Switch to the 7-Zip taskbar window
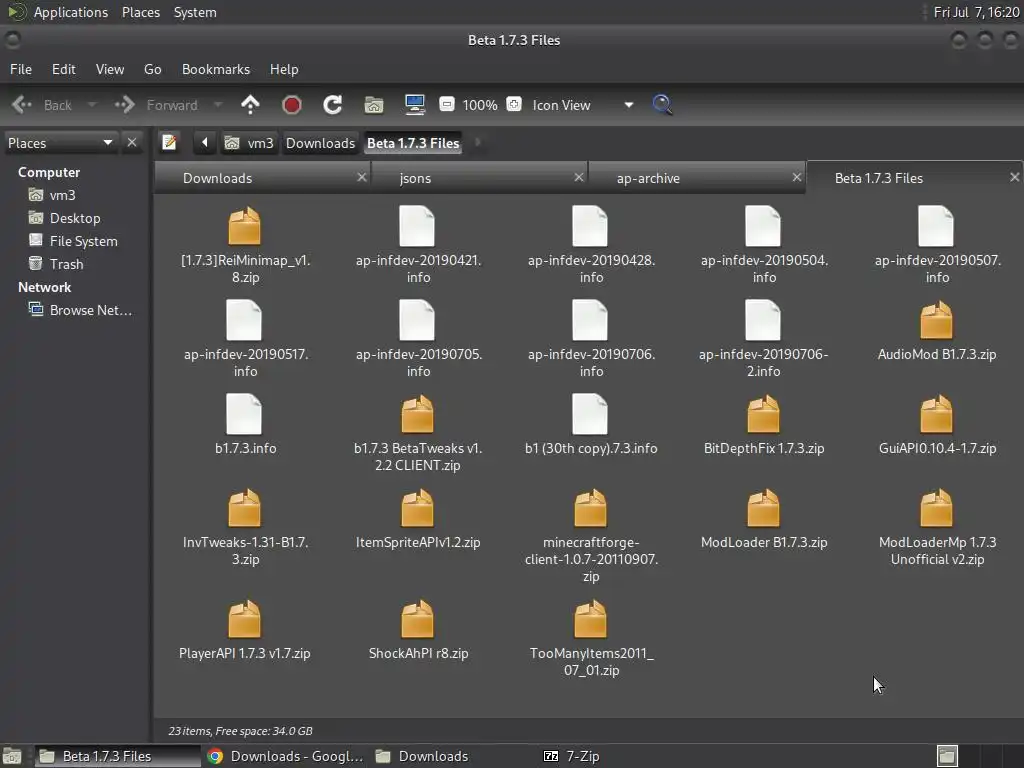The image size is (1024, 768). 572,756
